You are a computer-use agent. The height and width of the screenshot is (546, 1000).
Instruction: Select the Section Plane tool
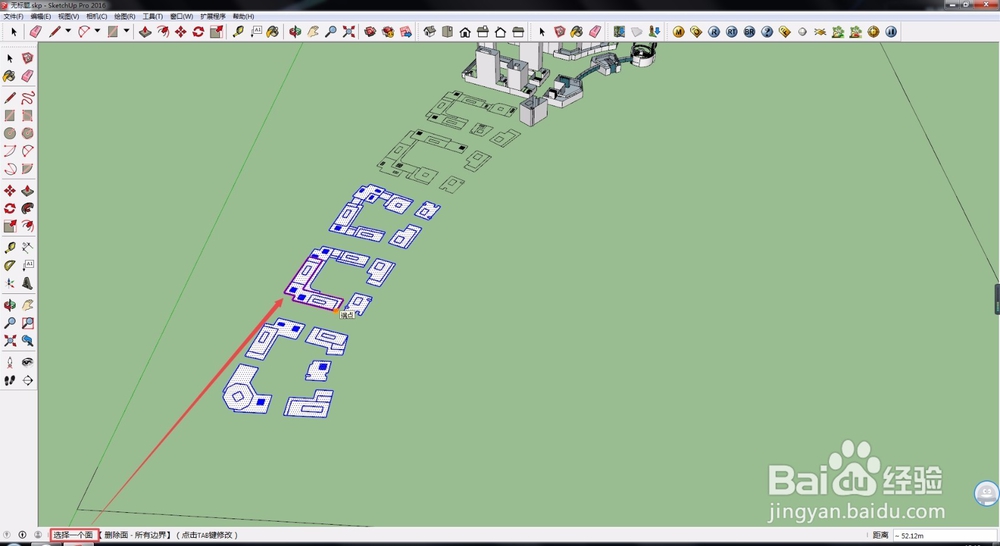point(27,381)
